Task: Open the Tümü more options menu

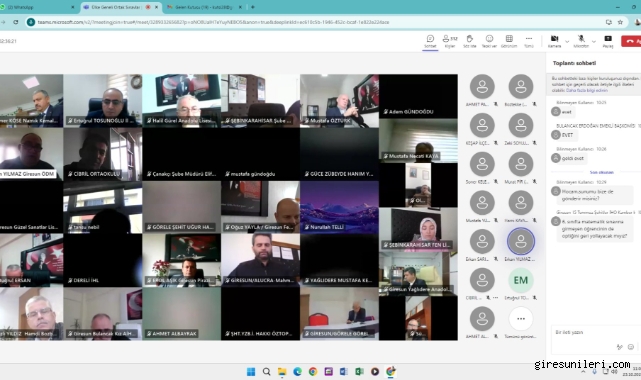Action: point(529,41)
